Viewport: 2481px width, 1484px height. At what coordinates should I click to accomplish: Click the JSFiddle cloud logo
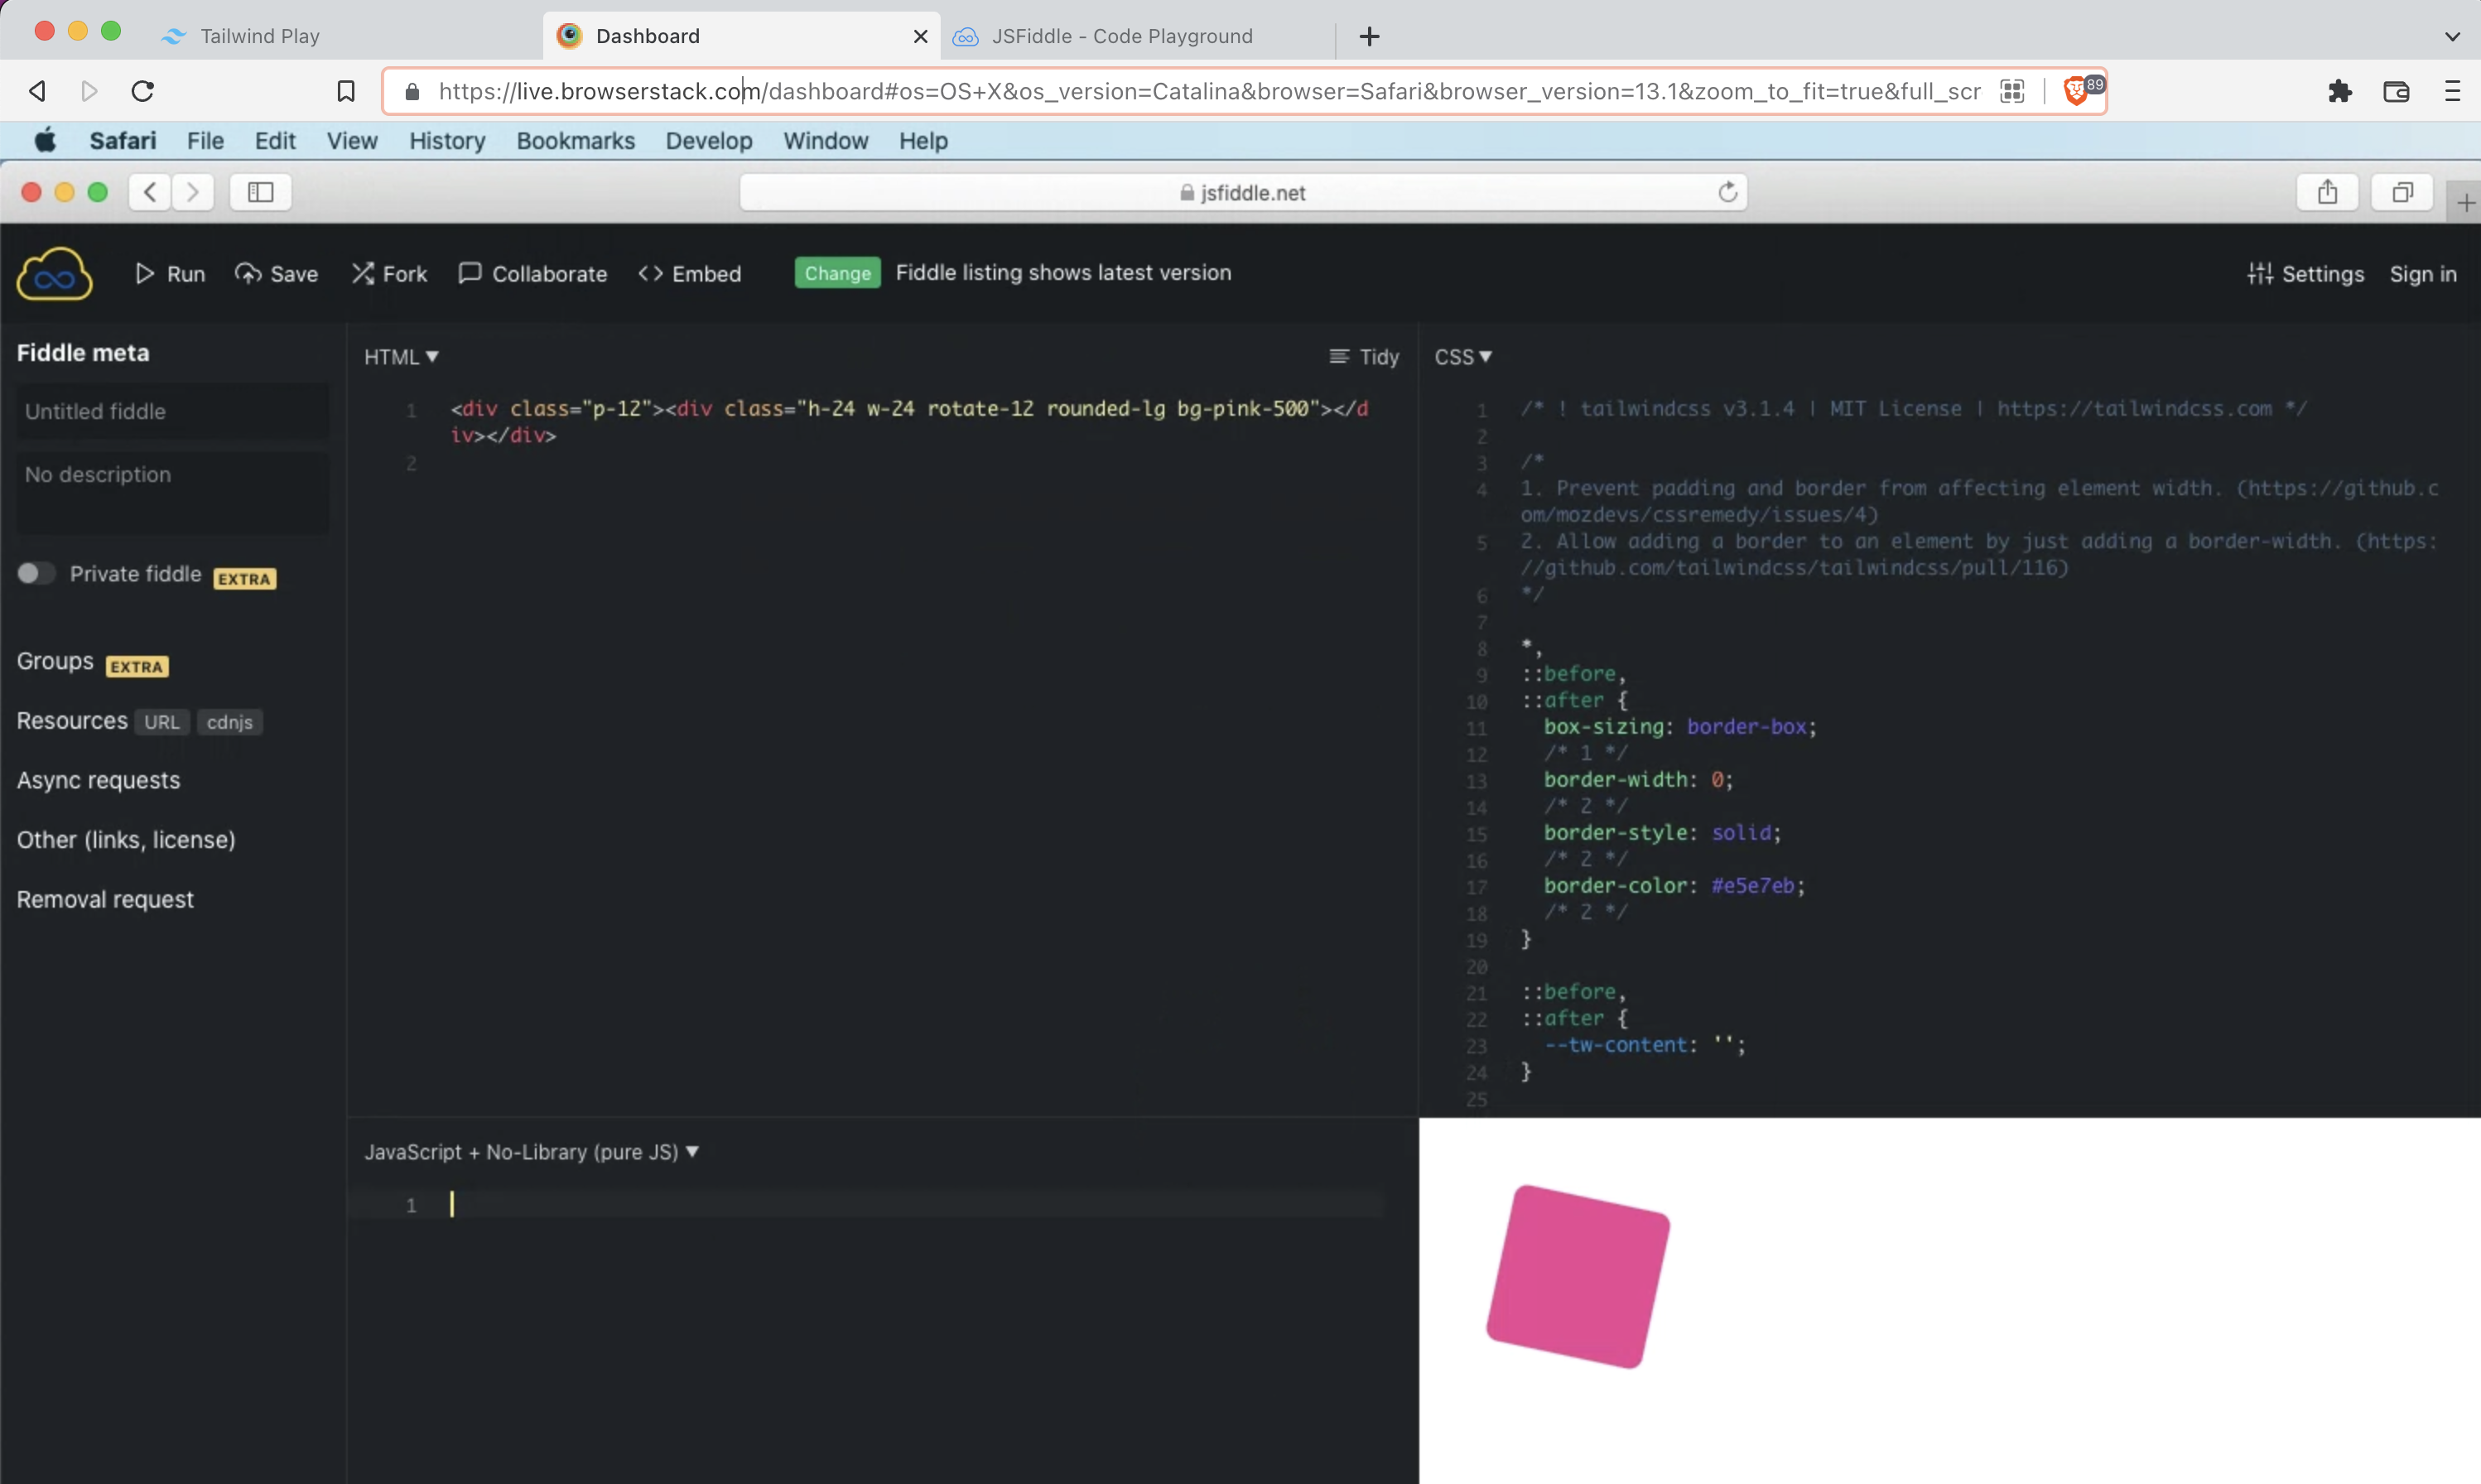(x=54, y=273)
